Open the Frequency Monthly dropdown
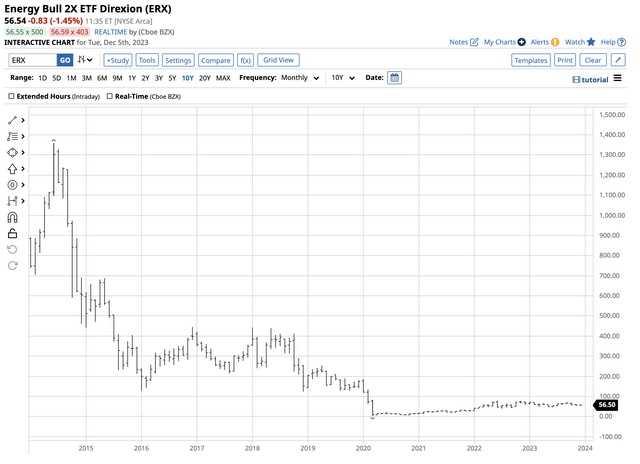The height and width of the screenshot is (464, 640). click(300, 78)
